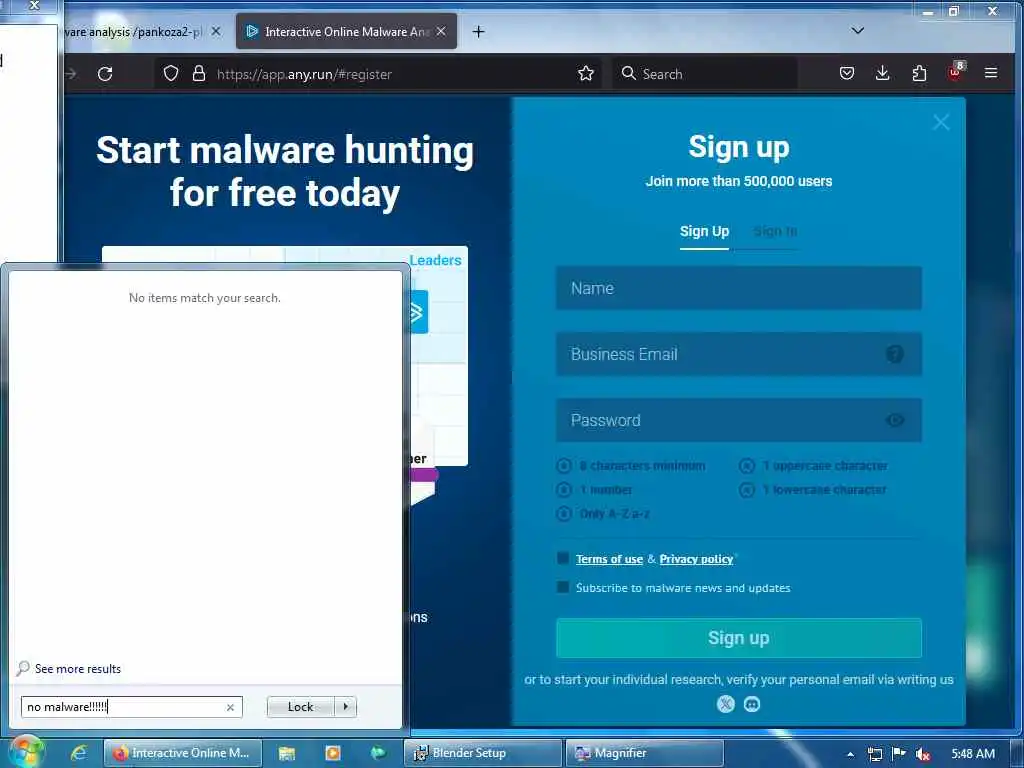
Task: Open the Firefox extensions menu
Action: click(919, 73)
